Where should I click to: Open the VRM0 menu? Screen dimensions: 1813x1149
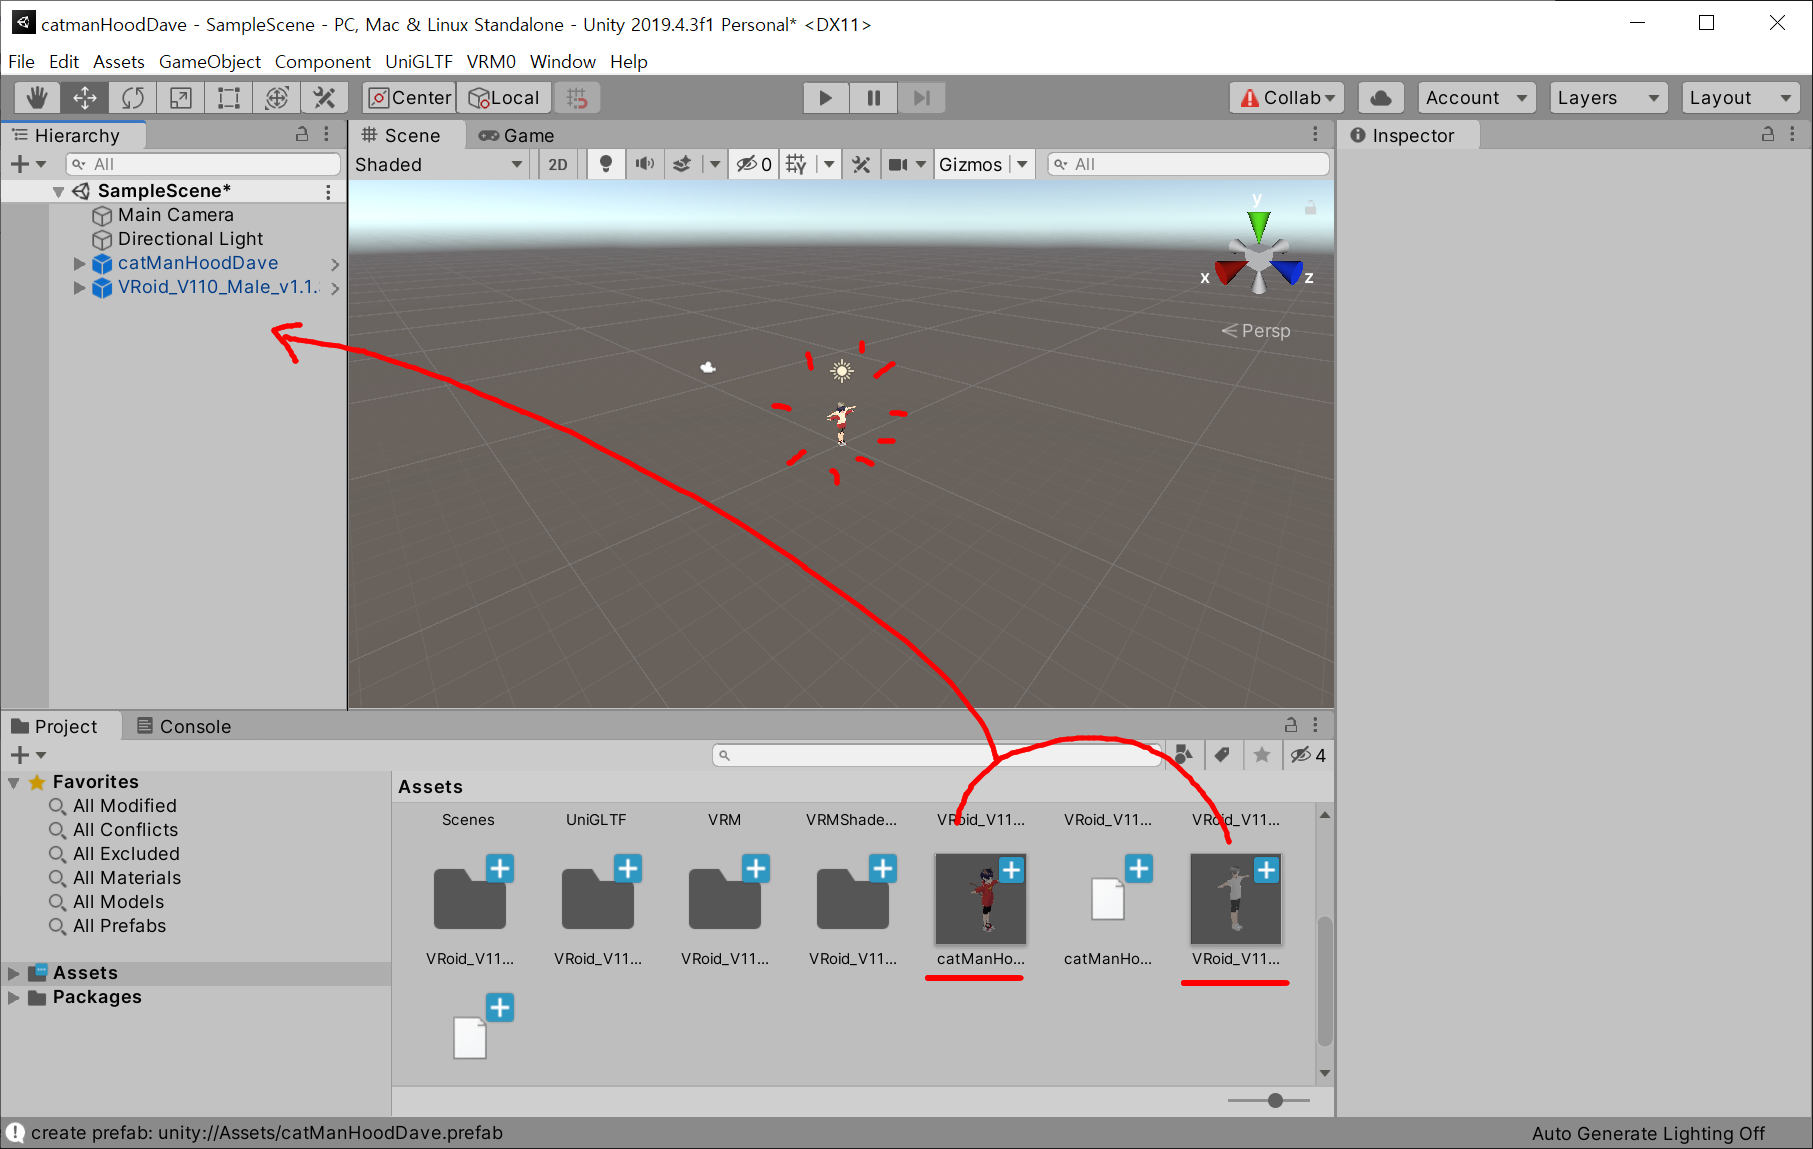491,61
